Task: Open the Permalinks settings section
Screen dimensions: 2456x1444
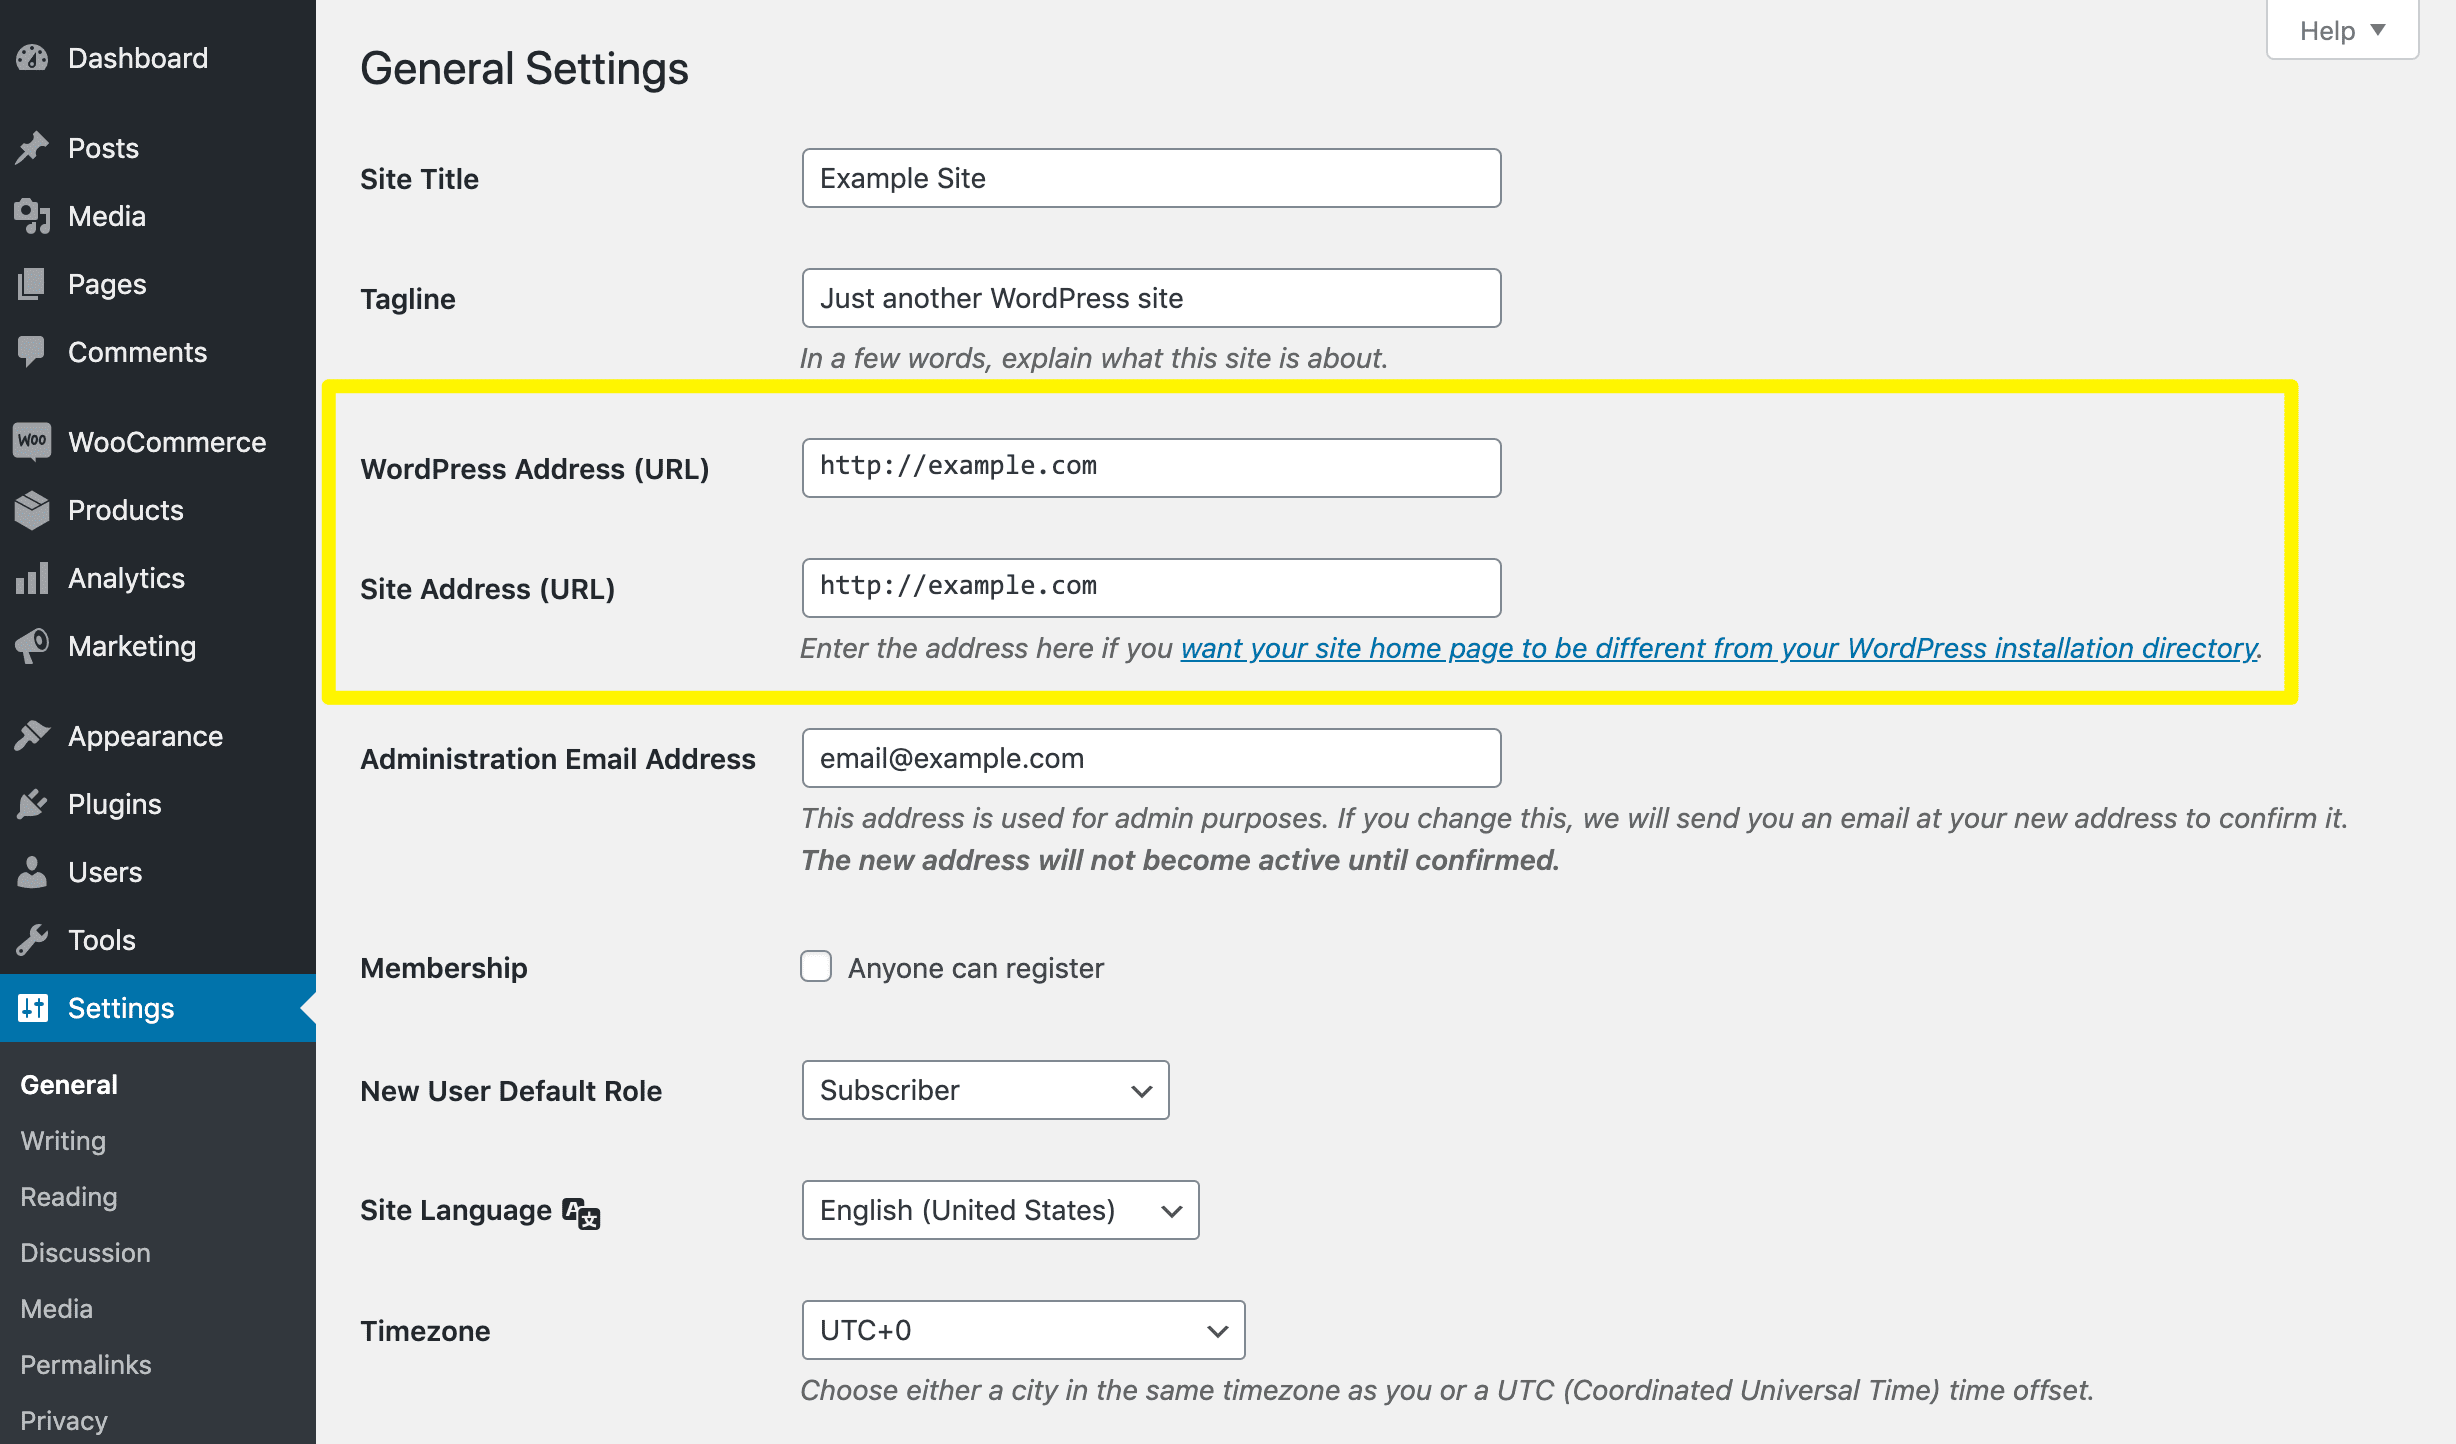Action: (x=85, y=1364)
